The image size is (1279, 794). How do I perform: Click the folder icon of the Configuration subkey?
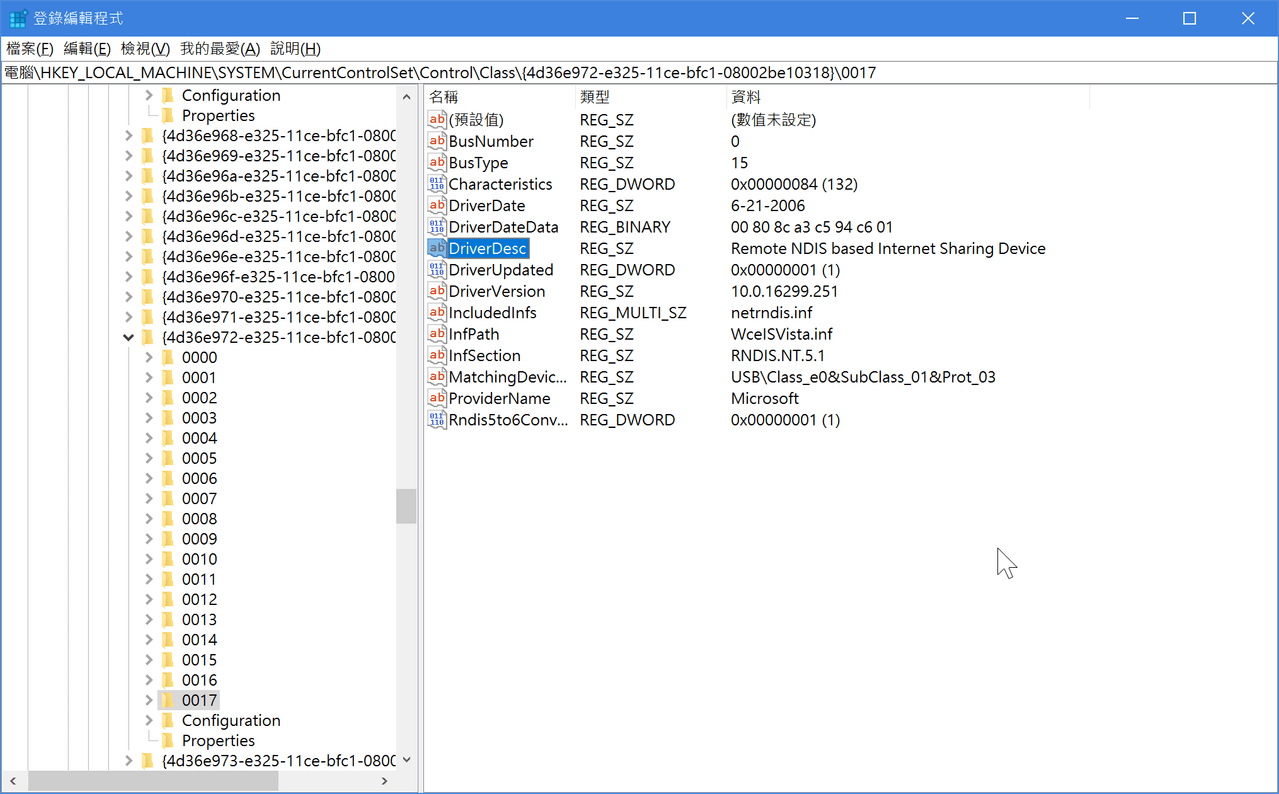click(169, 719)
